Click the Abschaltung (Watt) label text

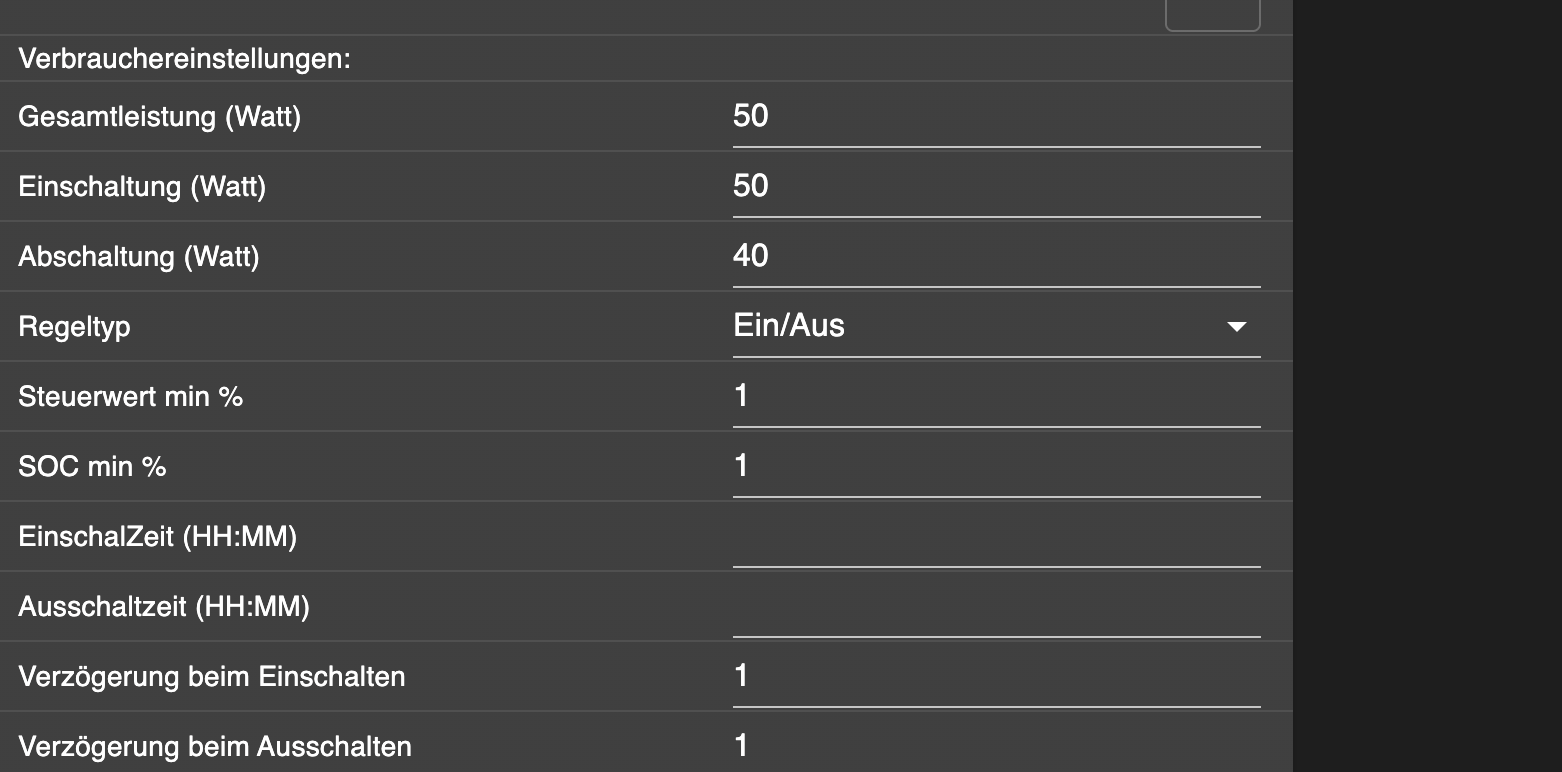point(139,257)
